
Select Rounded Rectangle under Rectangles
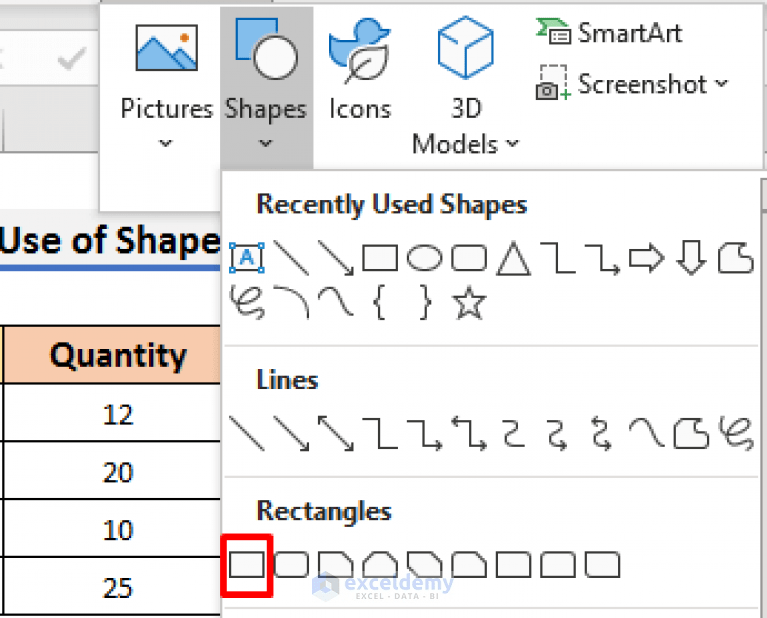click(x=291, y=565)
